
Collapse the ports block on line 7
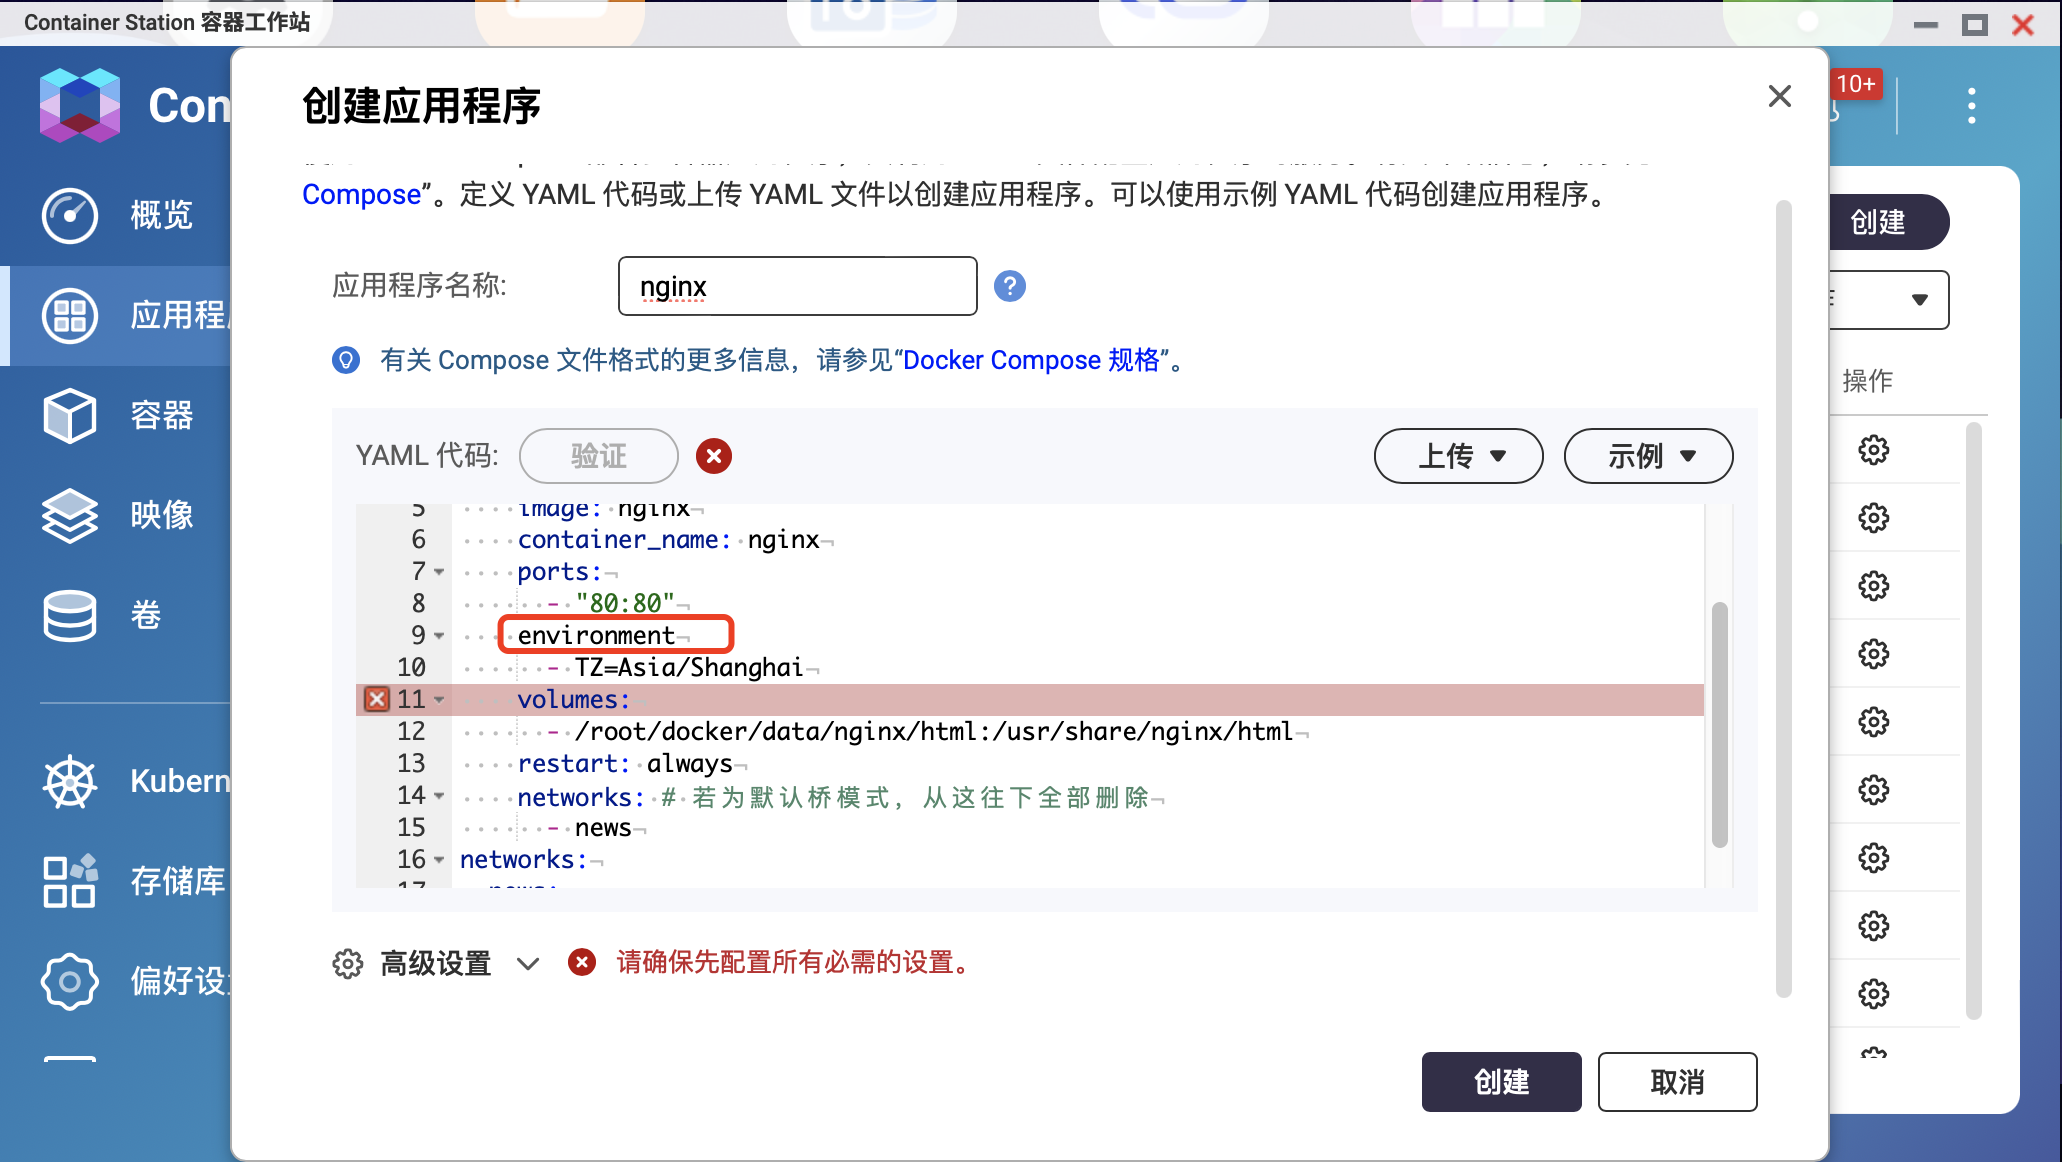[x=439, y=572]
